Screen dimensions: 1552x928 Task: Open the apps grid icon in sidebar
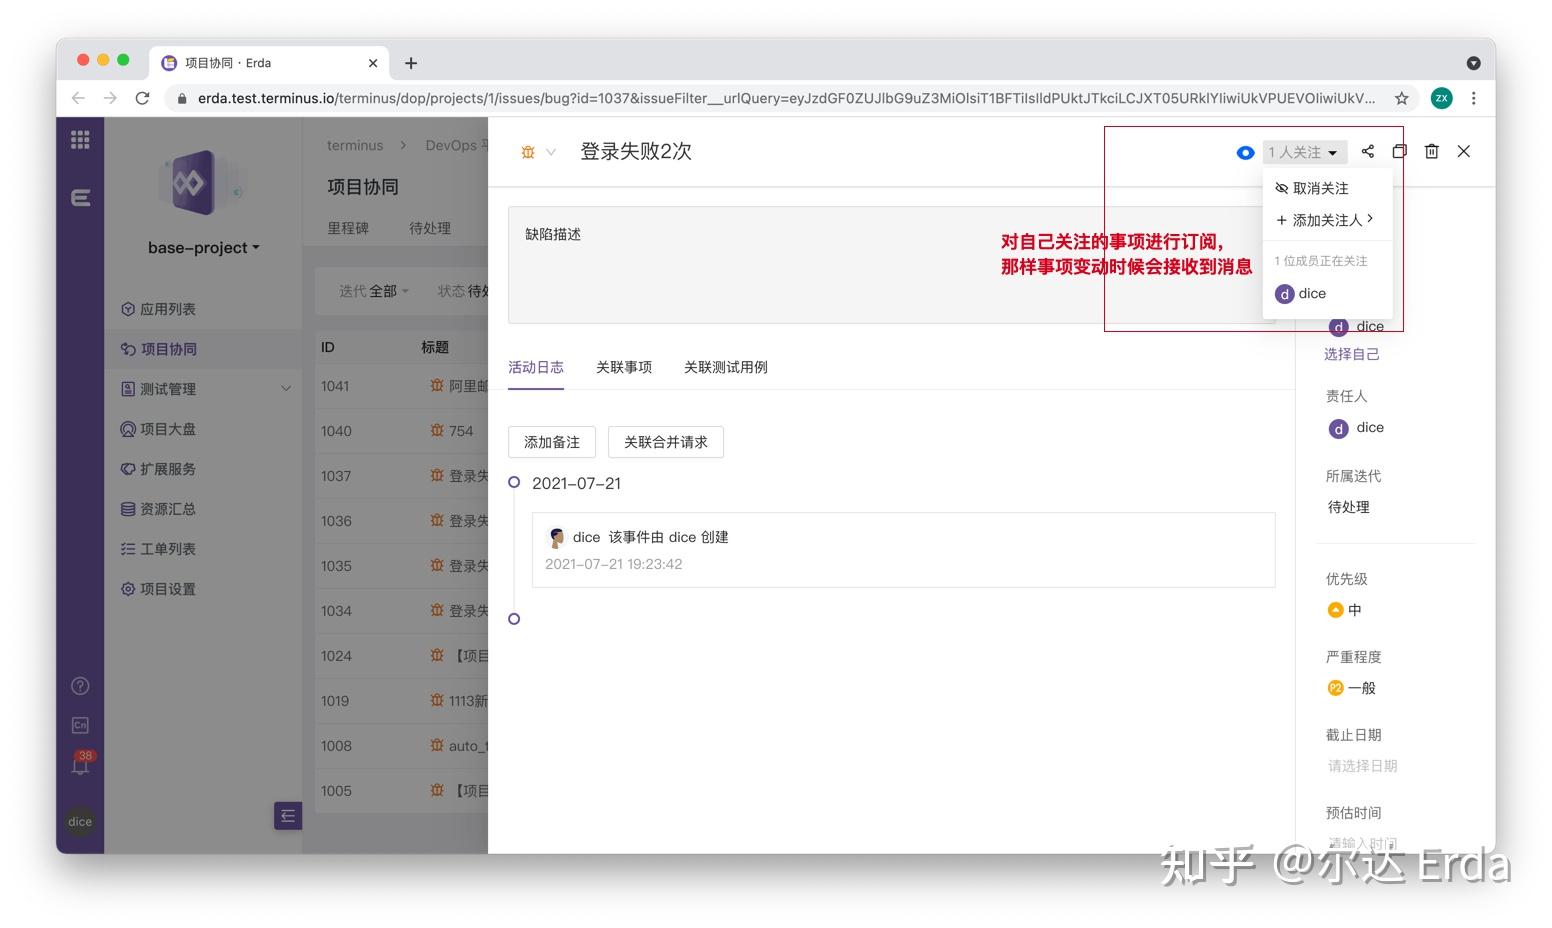point(80,140)
